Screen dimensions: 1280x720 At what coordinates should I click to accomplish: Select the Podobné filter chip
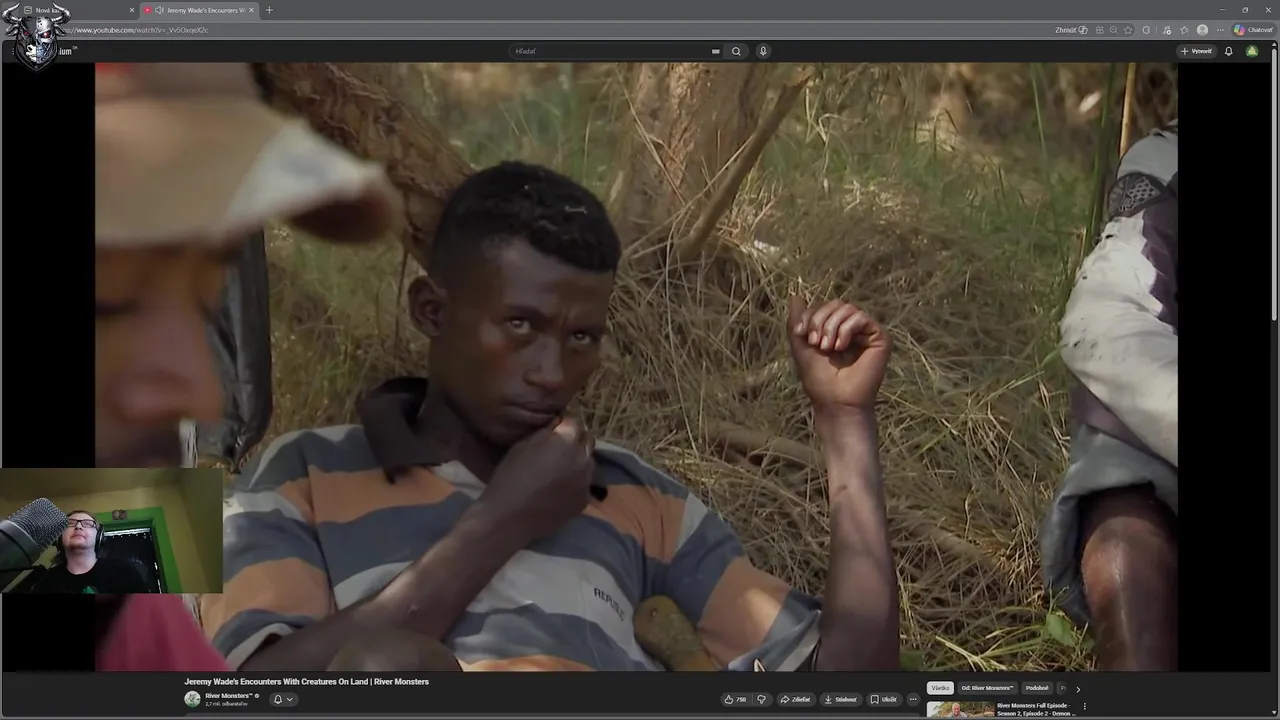(1037, 688)
